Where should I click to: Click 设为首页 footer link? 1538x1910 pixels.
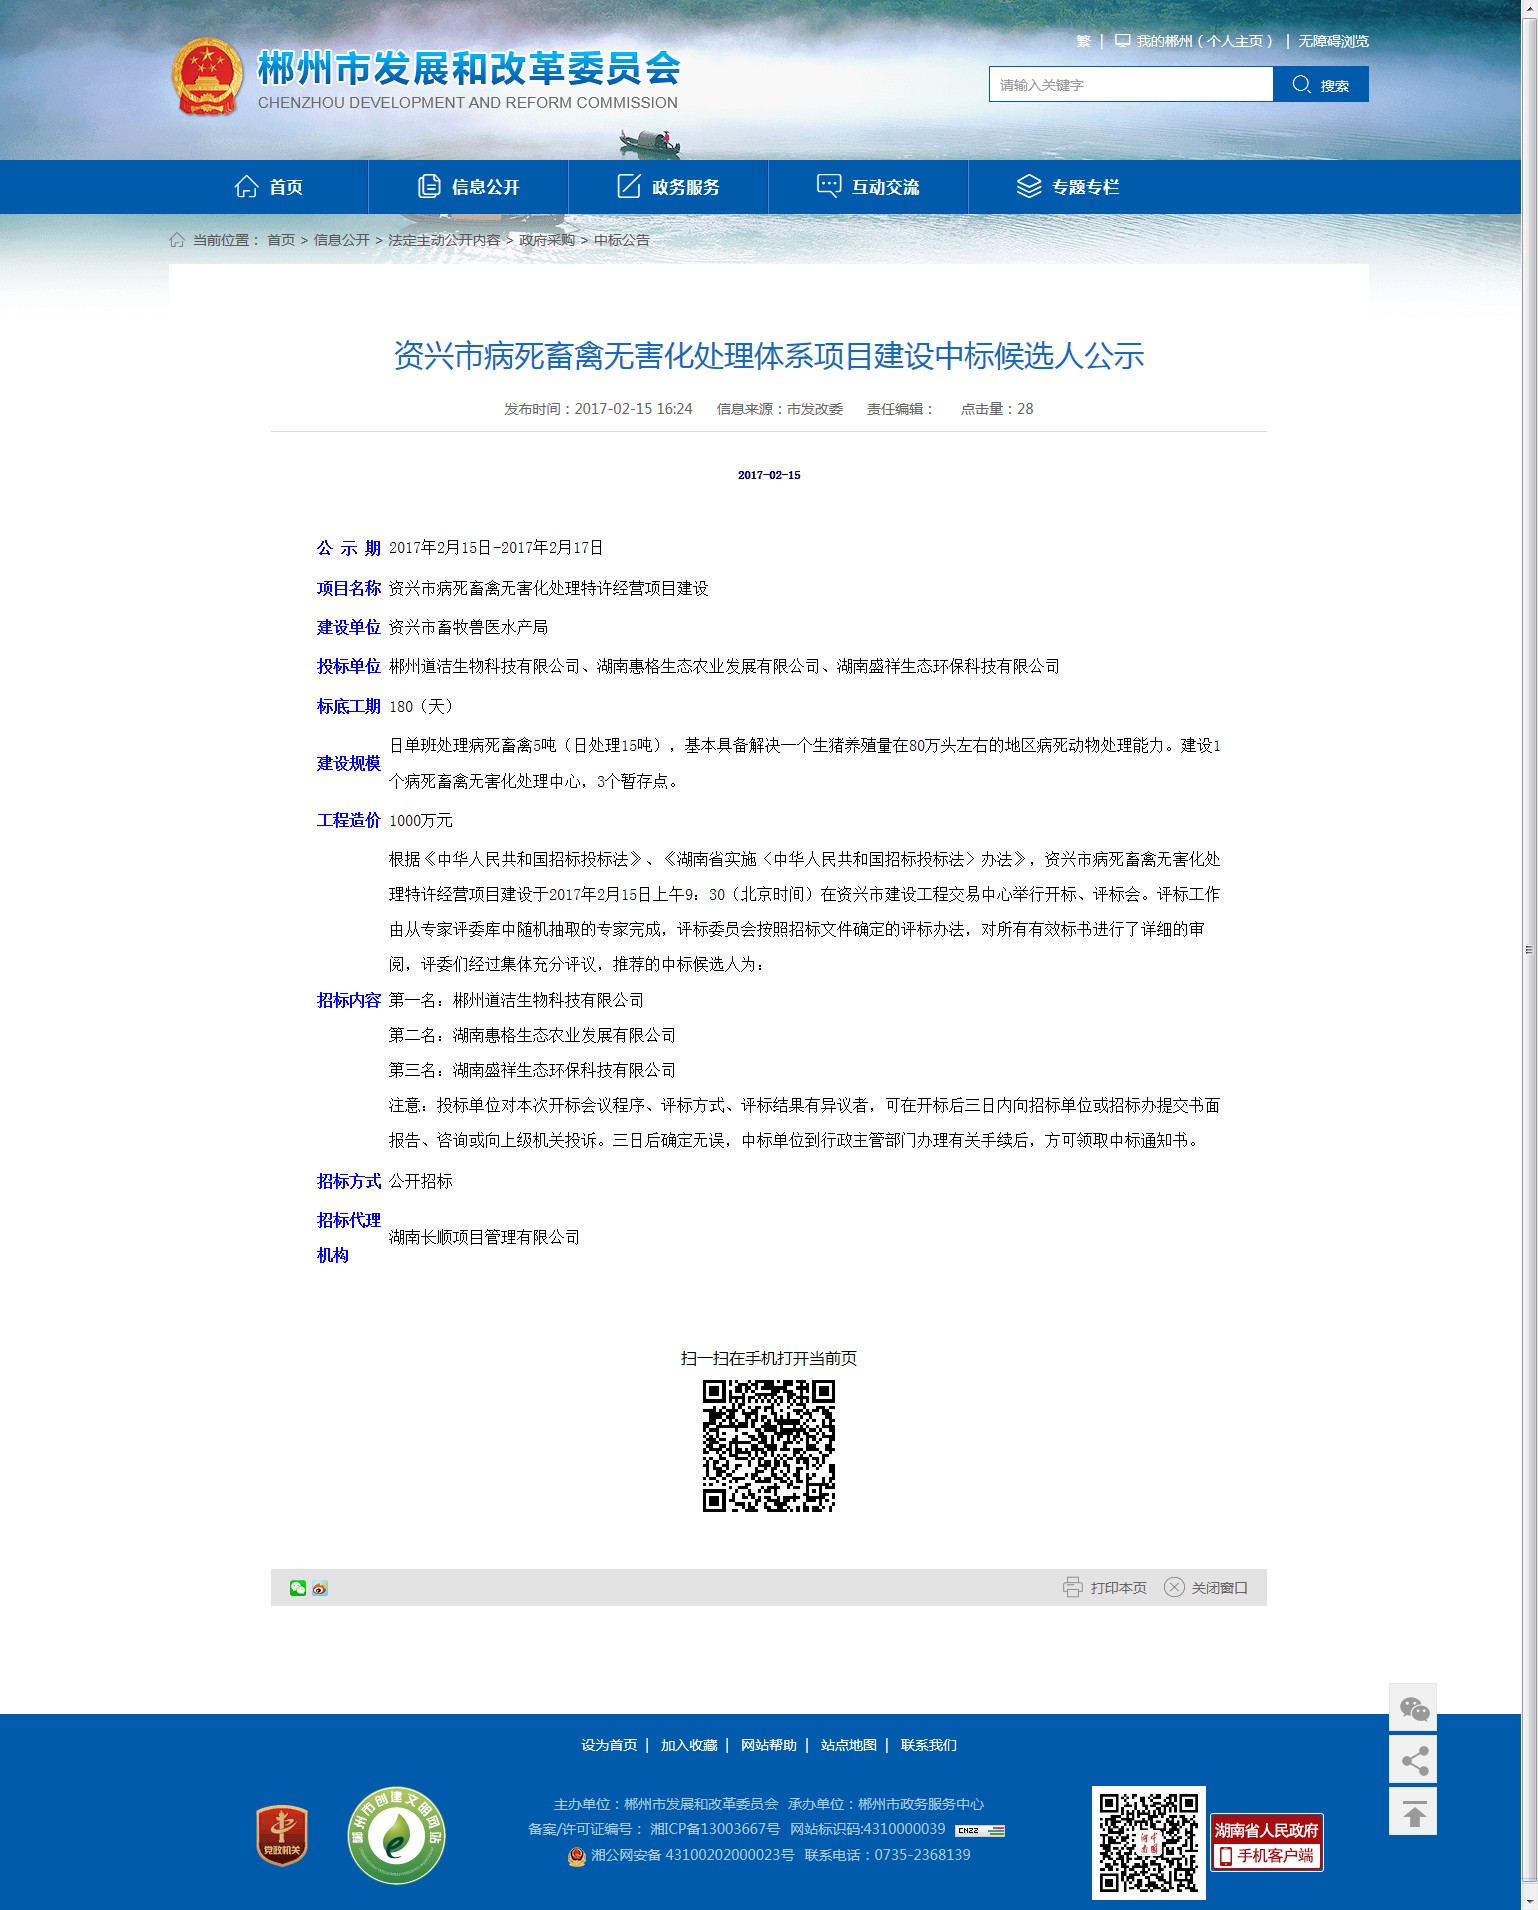[609, 1745]
